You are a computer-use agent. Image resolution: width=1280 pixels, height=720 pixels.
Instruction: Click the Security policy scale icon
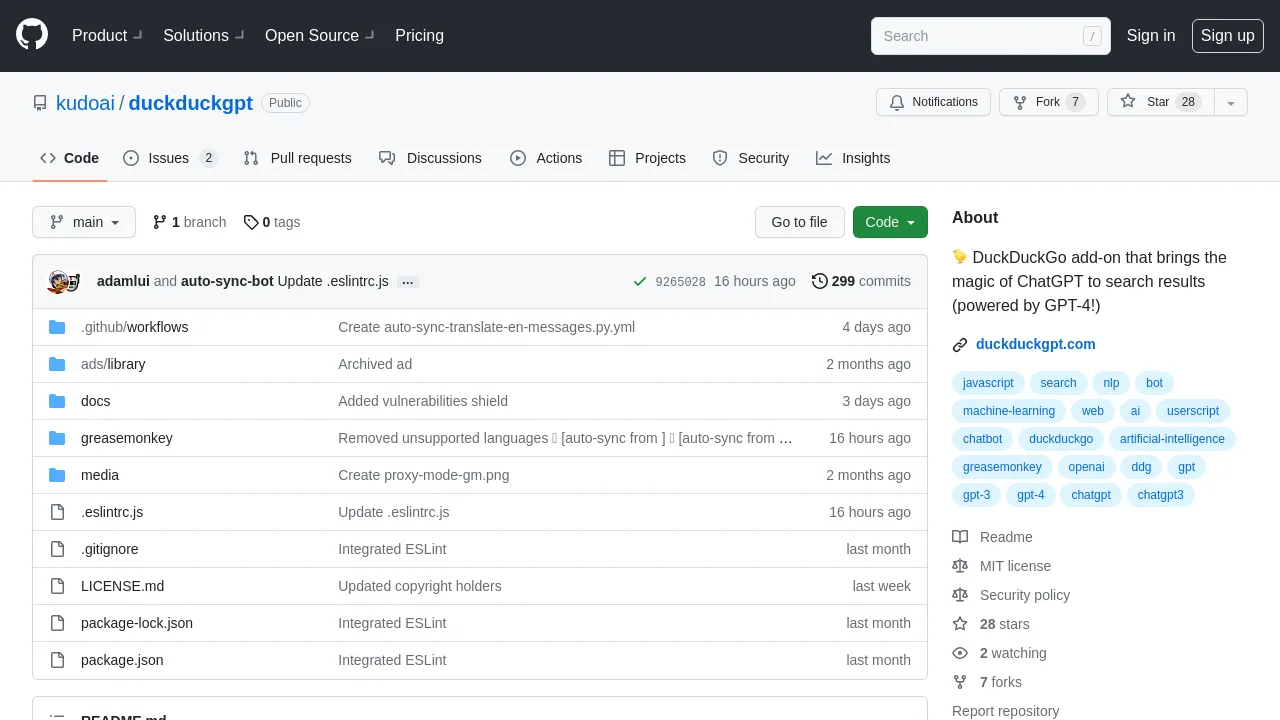pos(960,595)
